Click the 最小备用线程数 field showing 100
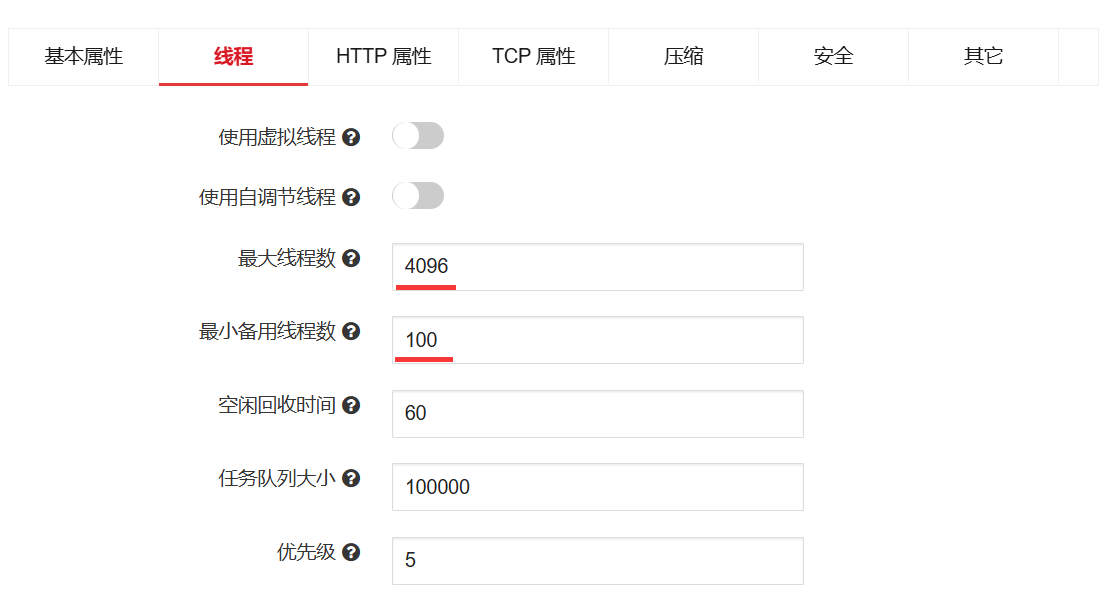This screenshot has height=607, width=1104. [x=598, y=340]
